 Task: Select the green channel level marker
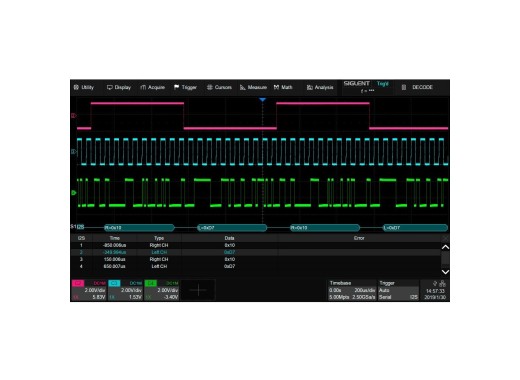click(74, 193)
